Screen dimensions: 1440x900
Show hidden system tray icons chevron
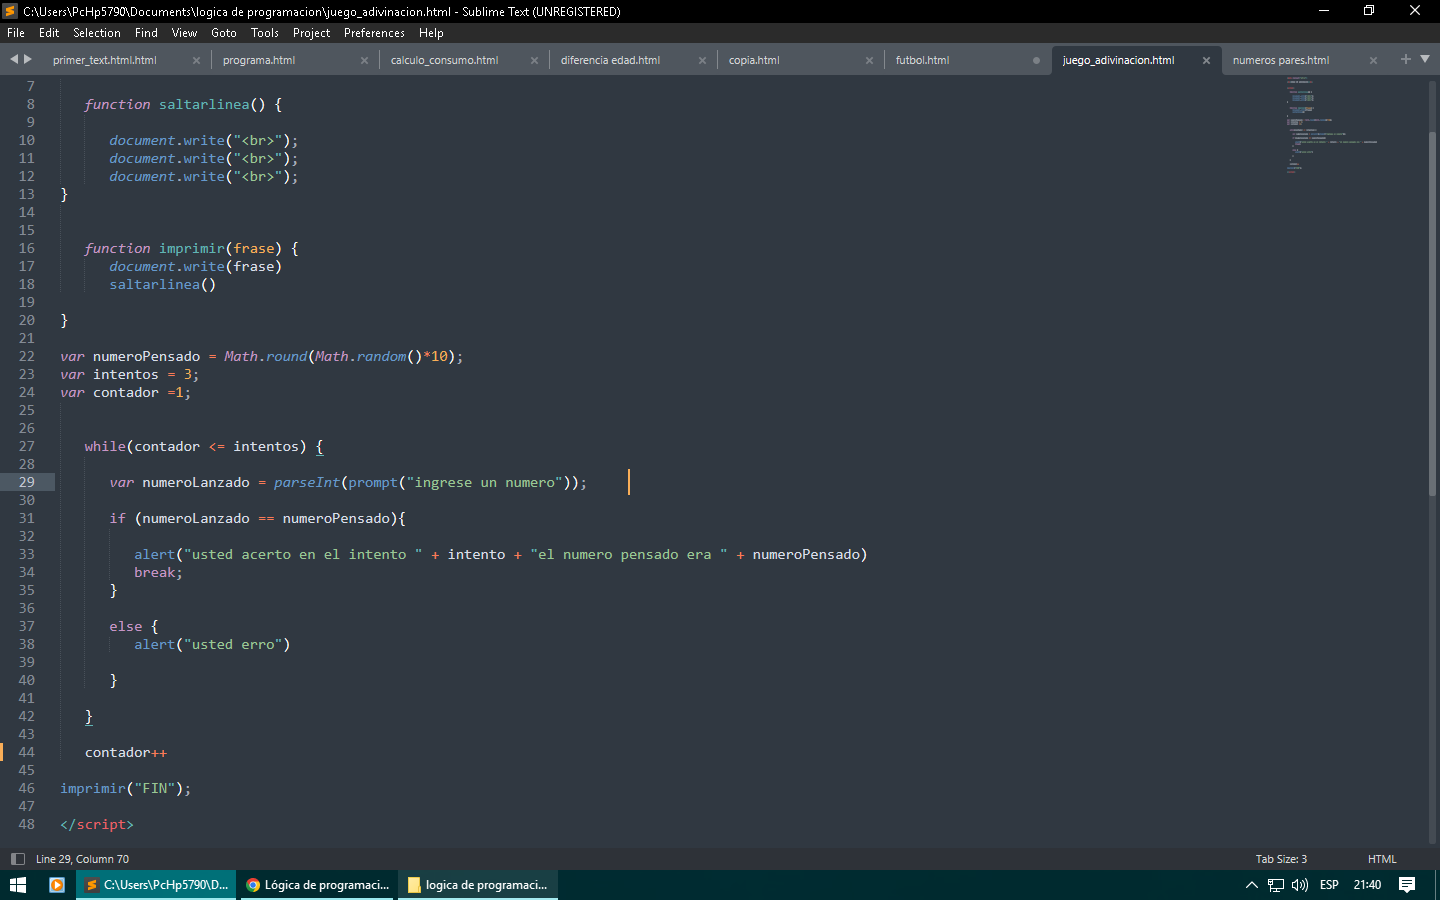[x=1251, y=885]
